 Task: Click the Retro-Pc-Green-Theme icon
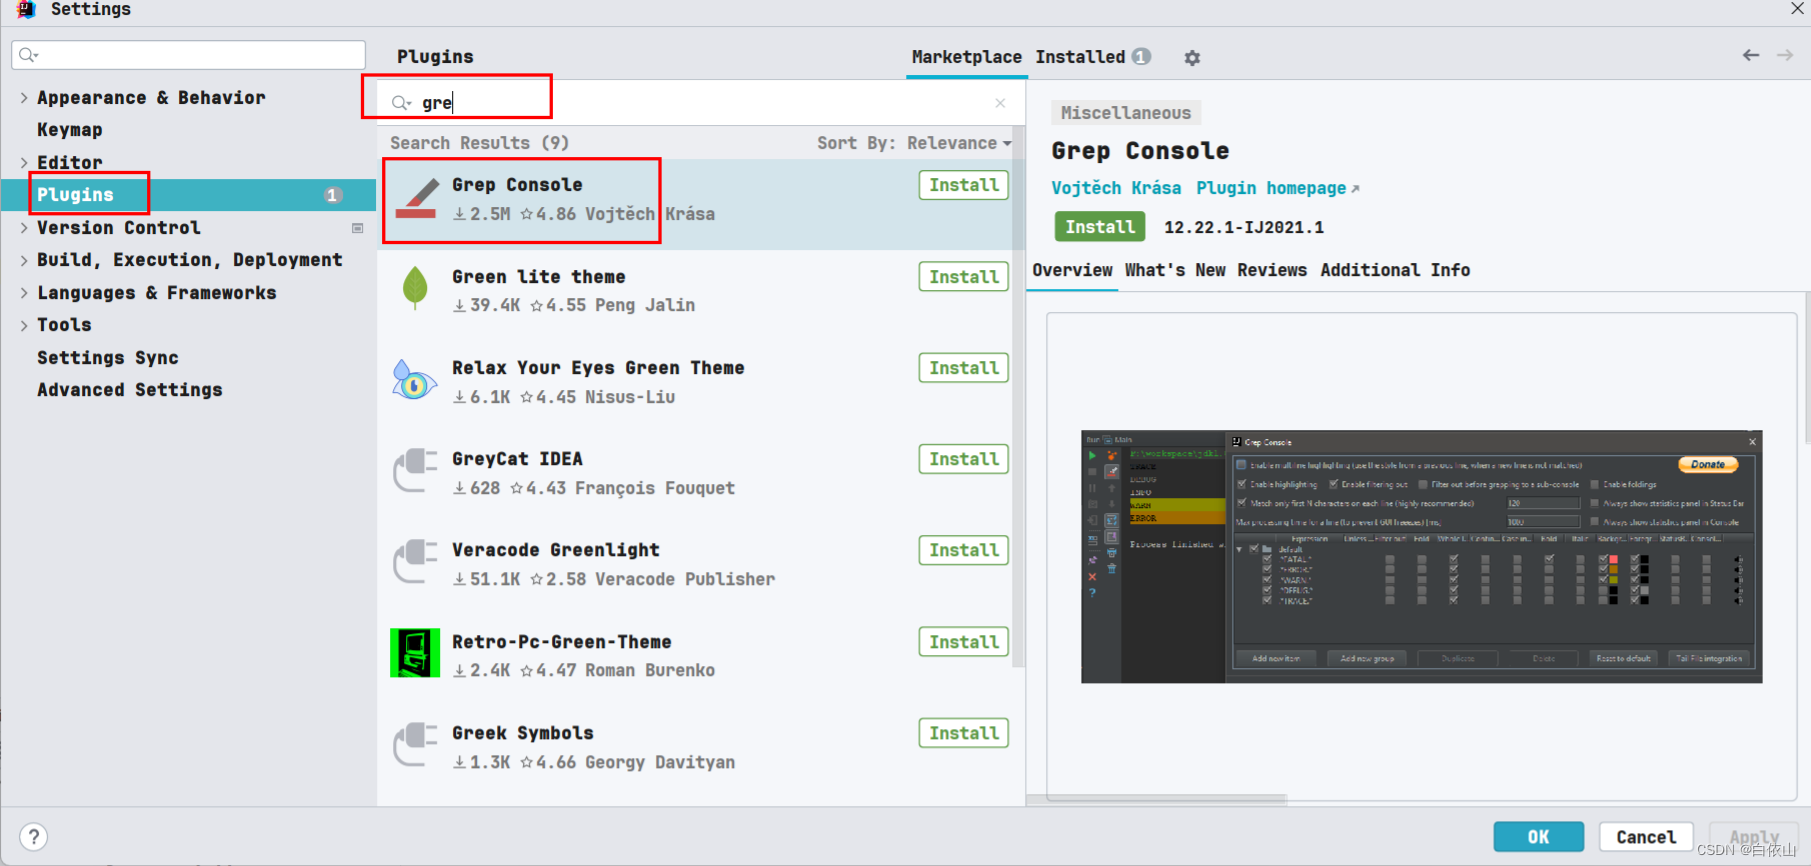tap(415, 653)
